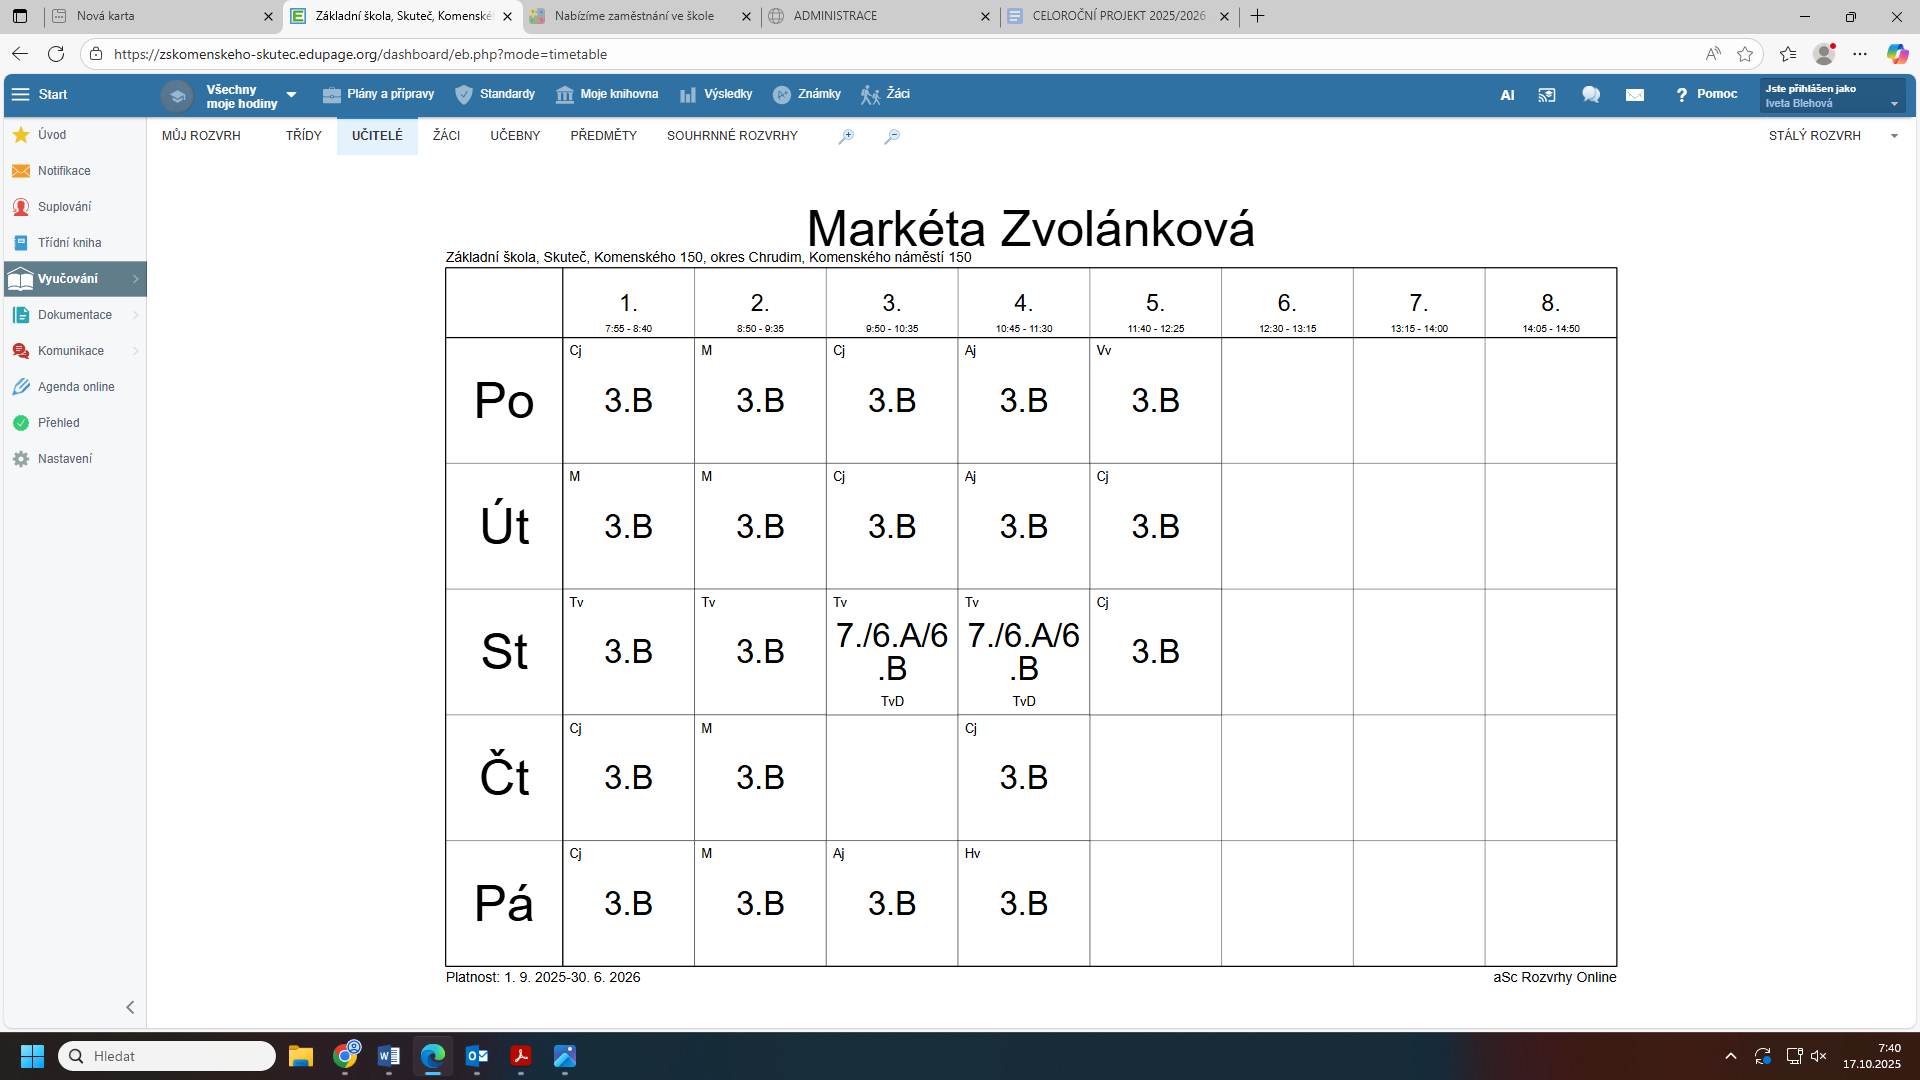Click the screen cast icon in header
1920x1080 pixels.
(x=1547, y=95)
